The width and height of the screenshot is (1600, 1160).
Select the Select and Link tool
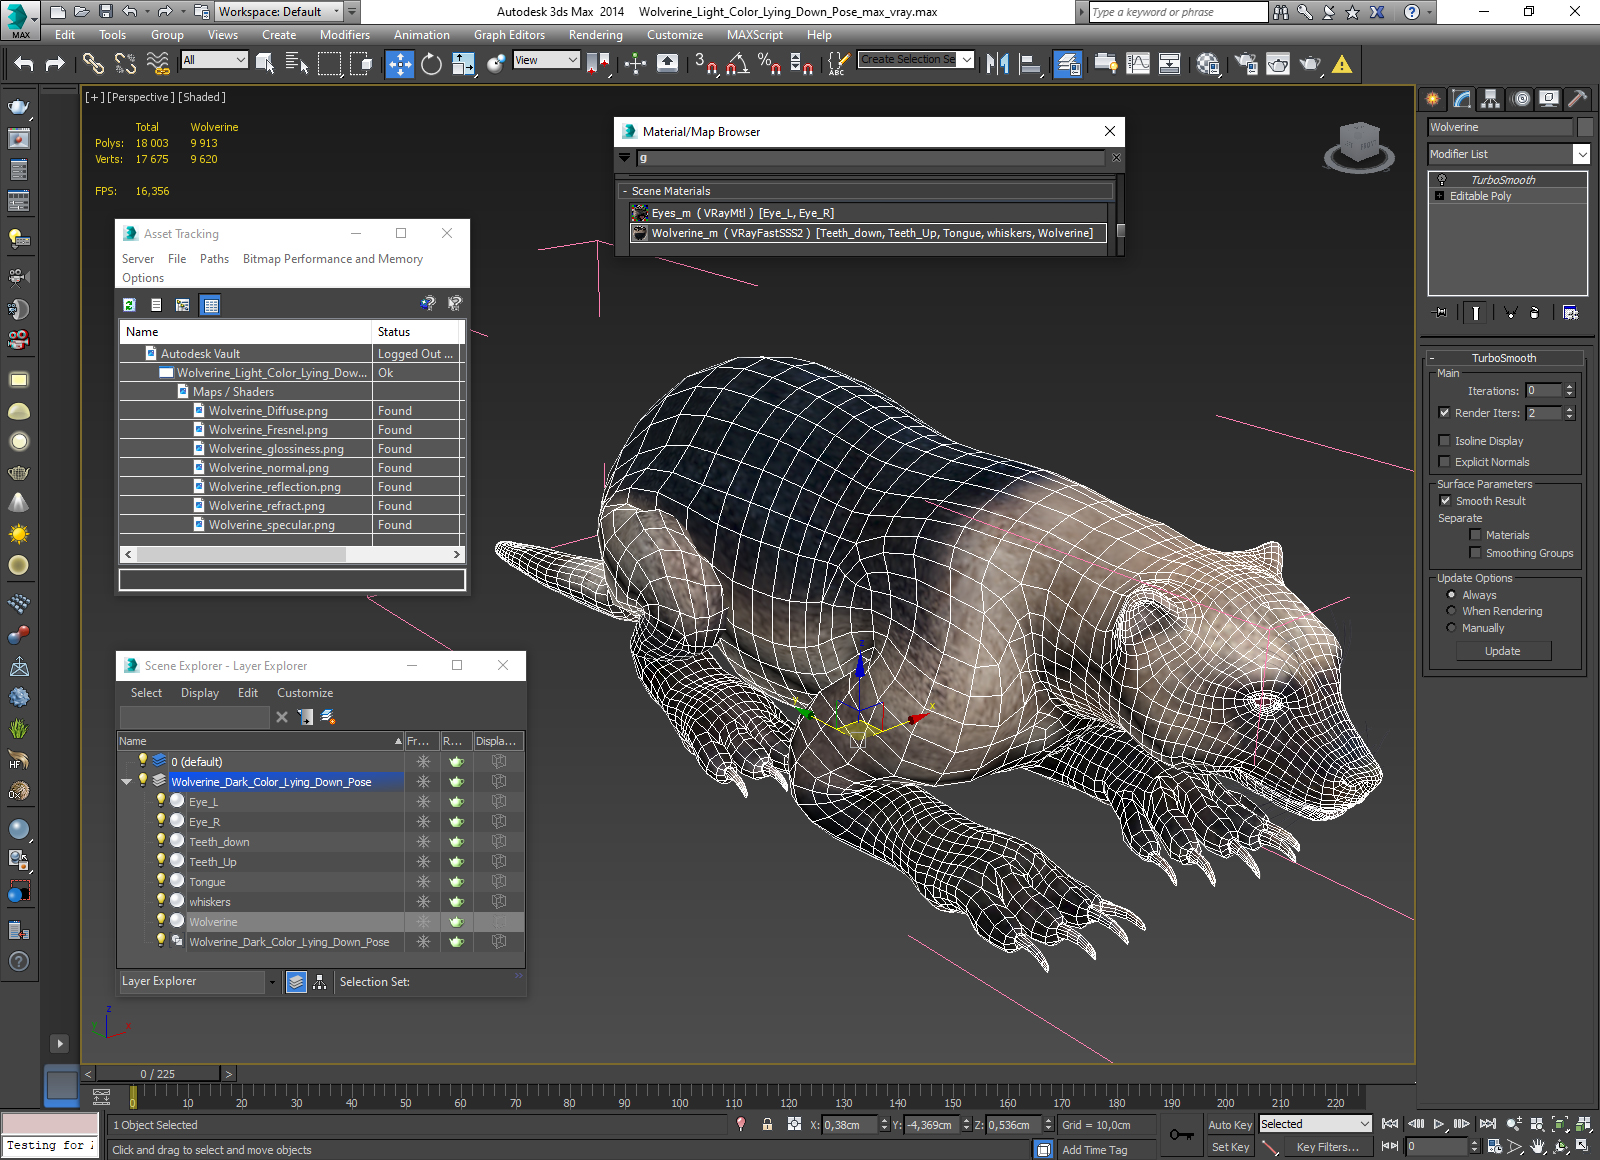pyautogui.click(x=93, y=63)
